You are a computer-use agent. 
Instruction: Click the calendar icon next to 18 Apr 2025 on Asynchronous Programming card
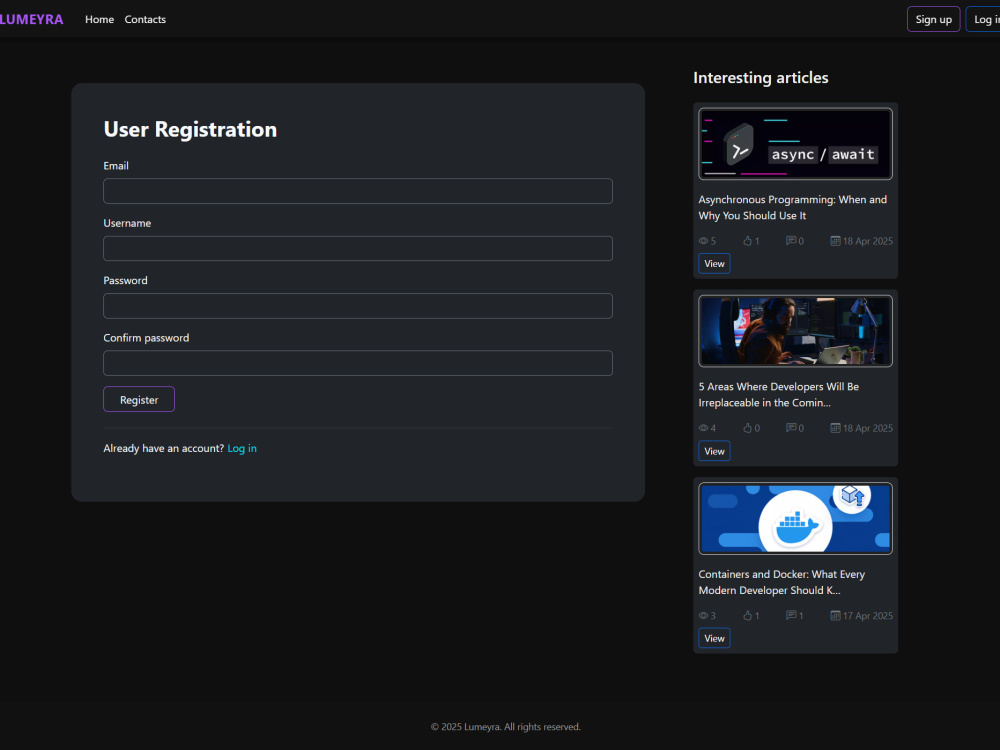[x=835, y=241]
